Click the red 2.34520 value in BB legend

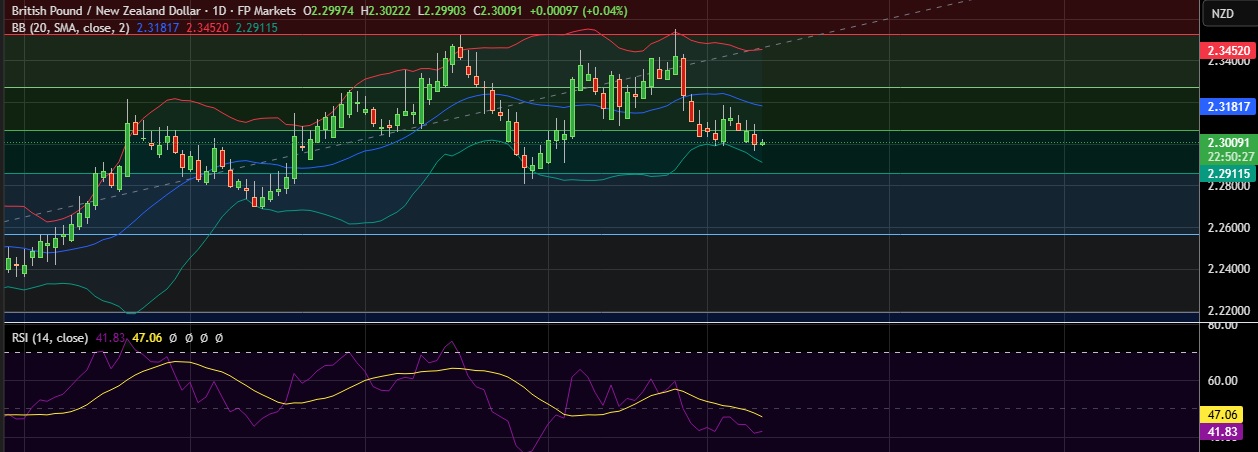coord(207,29)
